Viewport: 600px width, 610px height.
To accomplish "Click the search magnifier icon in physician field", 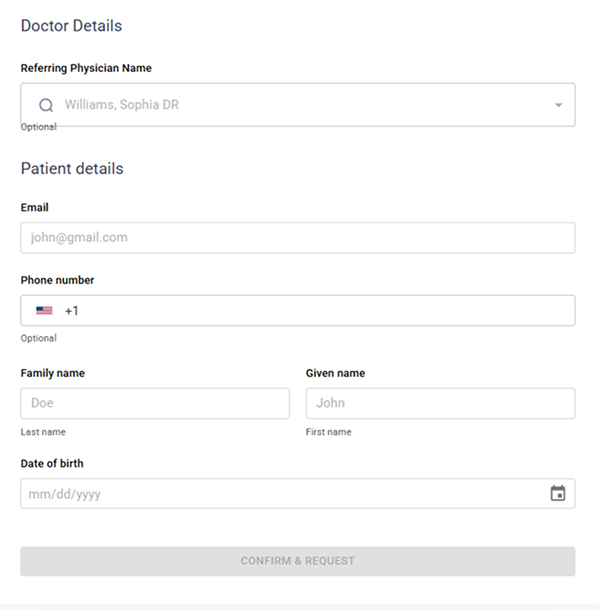I will (x=45, y=105).
